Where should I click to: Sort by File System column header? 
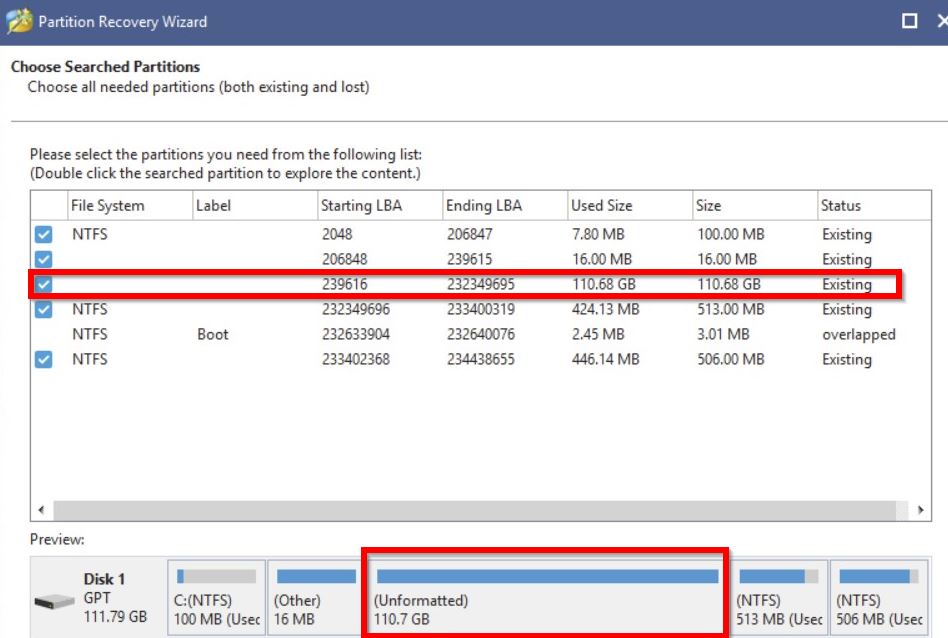108,206
